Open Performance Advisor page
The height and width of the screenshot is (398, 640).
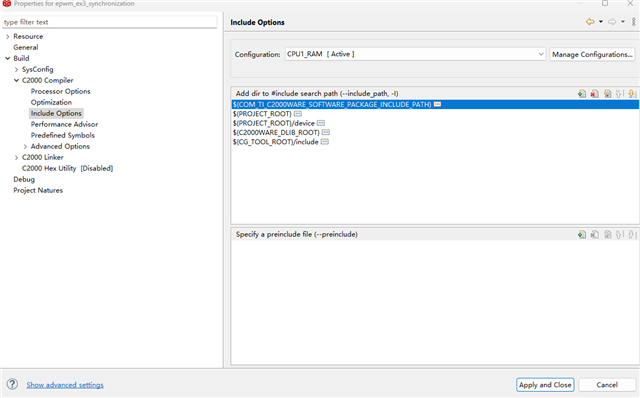[64, 124]
